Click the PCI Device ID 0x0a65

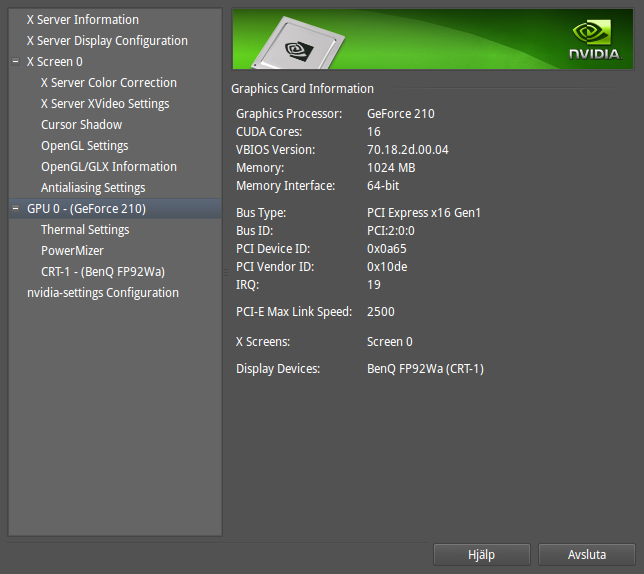click(386, 249)
